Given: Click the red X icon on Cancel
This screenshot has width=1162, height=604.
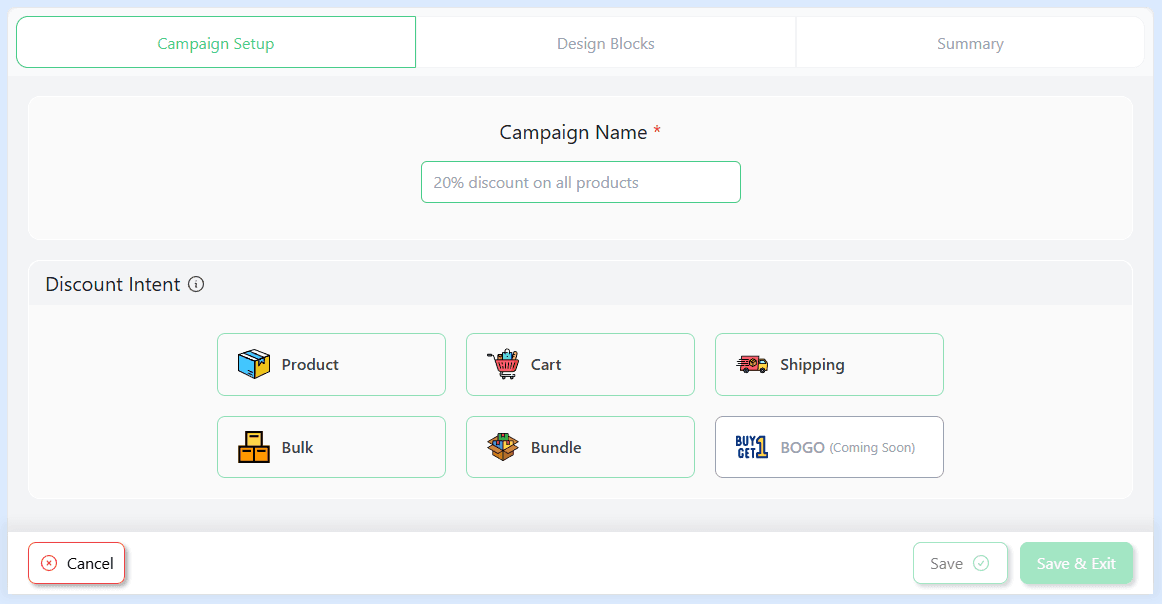Looking at the screenshot, I should pos(49,563).
